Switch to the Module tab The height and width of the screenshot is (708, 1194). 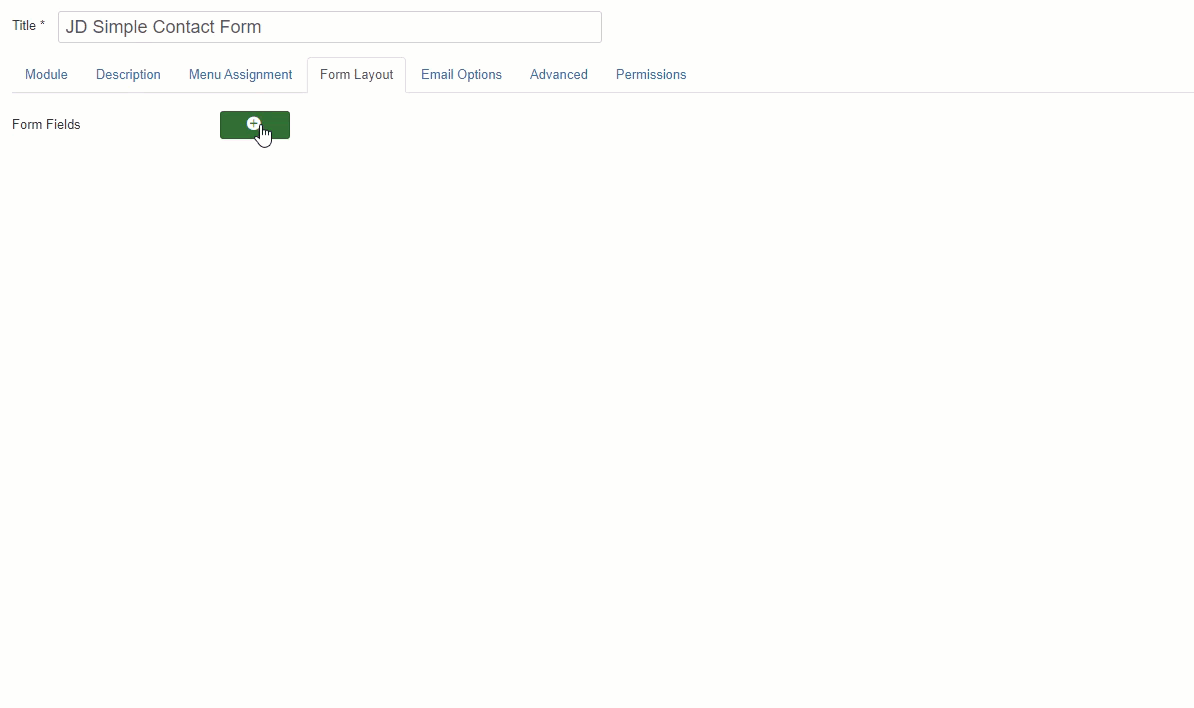coord(46,74)
